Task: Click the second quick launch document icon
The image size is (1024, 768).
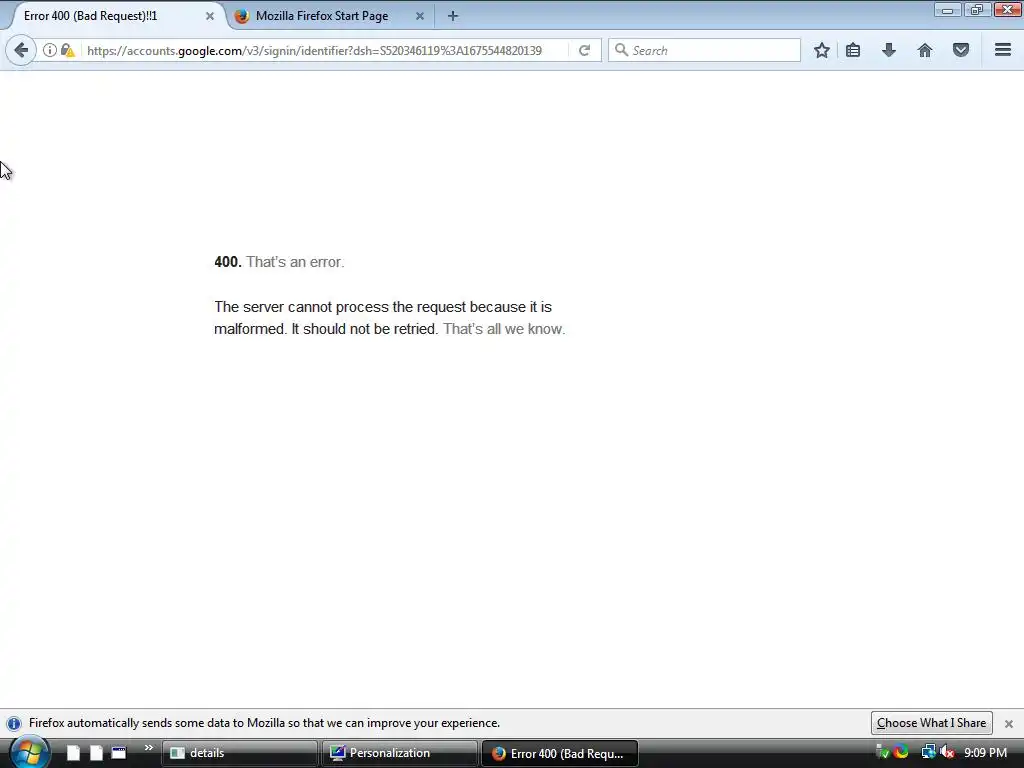Action: click(96, 753)
